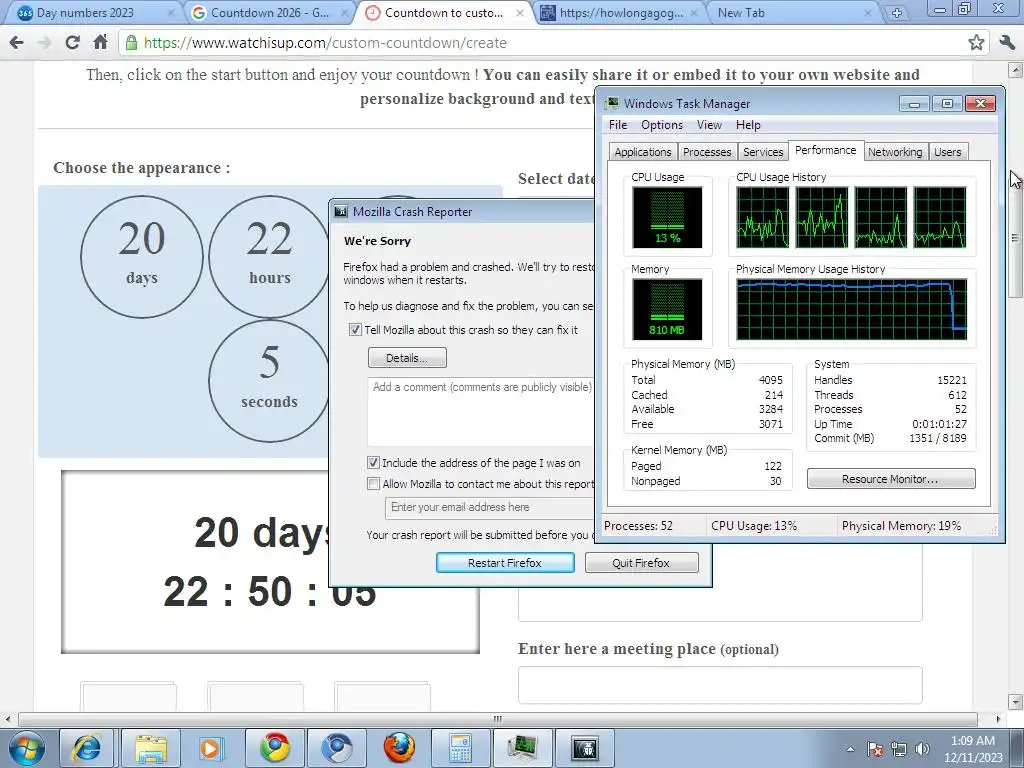Screen dimensions: 1024x768
Task: Select the Performance tab
Action: 825,150
